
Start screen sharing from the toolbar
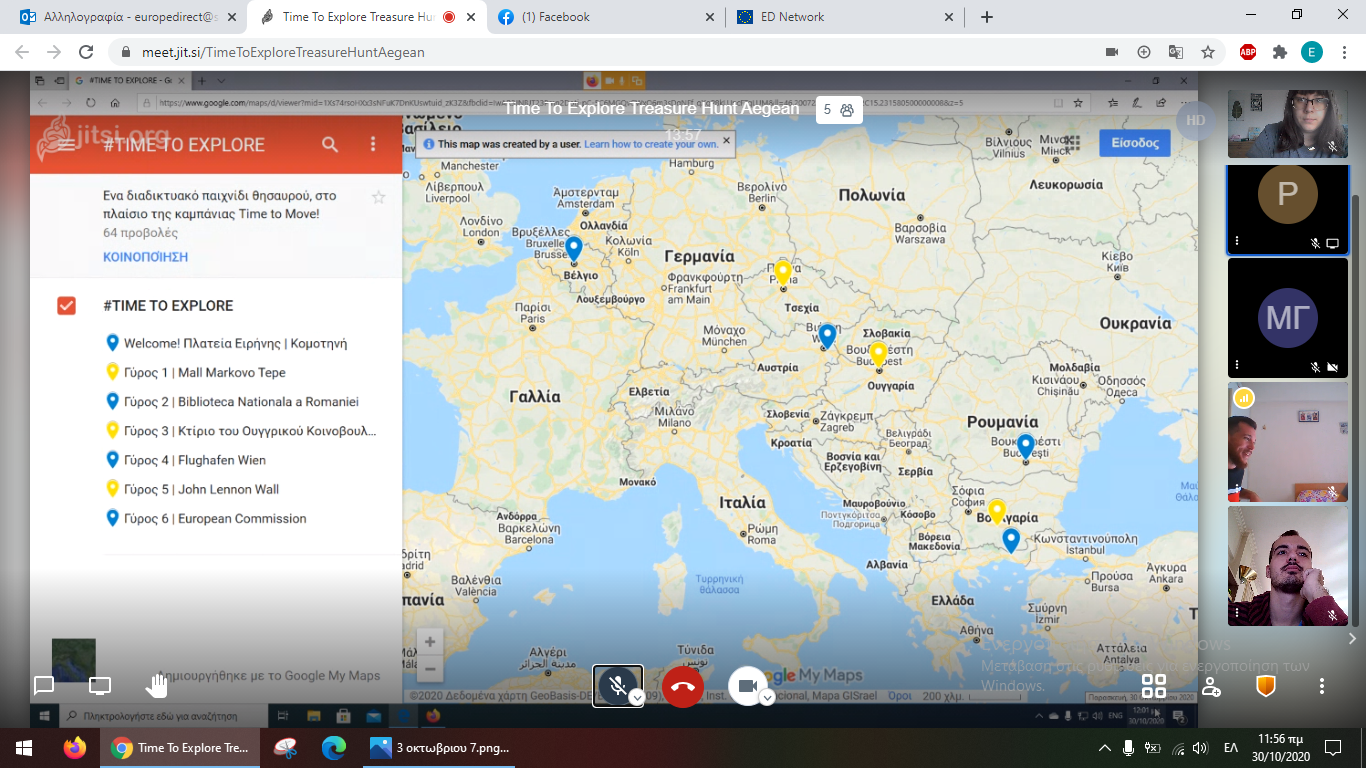click(x=100, y=686)
